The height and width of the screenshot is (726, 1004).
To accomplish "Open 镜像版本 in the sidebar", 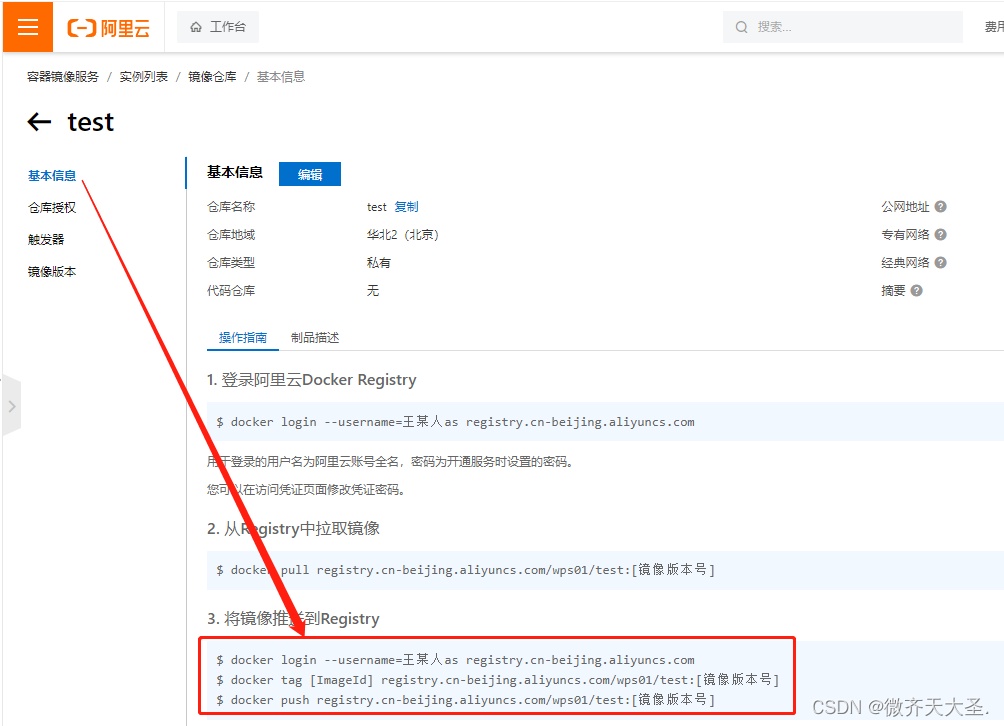I will pos(52,271).
